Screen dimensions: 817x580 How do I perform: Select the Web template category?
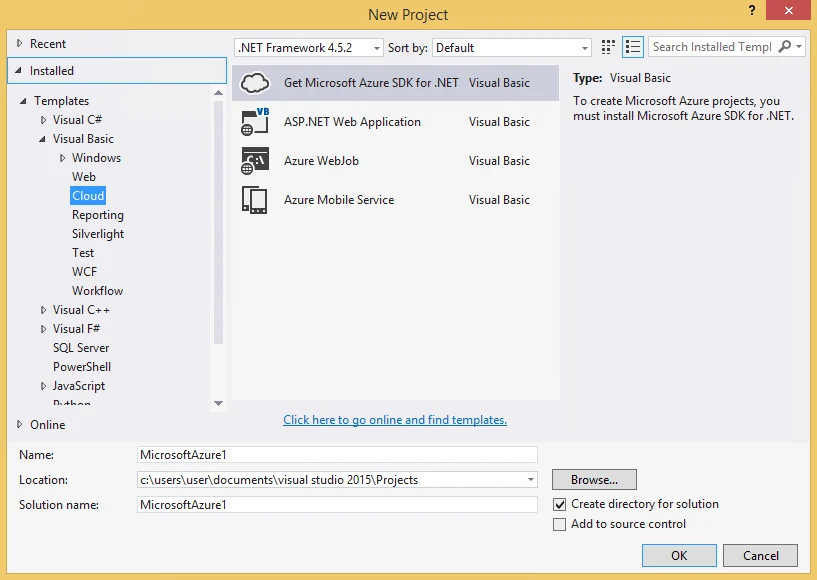[83, 177]
